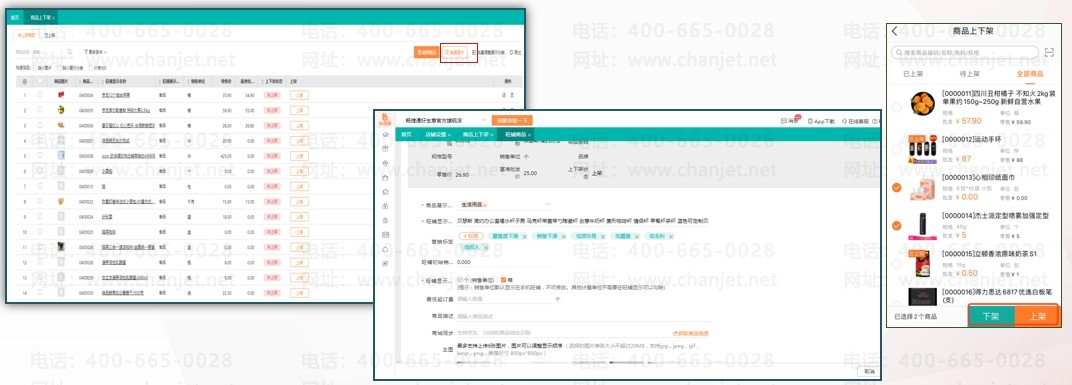Click the fourth icon in the detail window sidebar
Screen dimensions: 1072x385
(386, 178)
